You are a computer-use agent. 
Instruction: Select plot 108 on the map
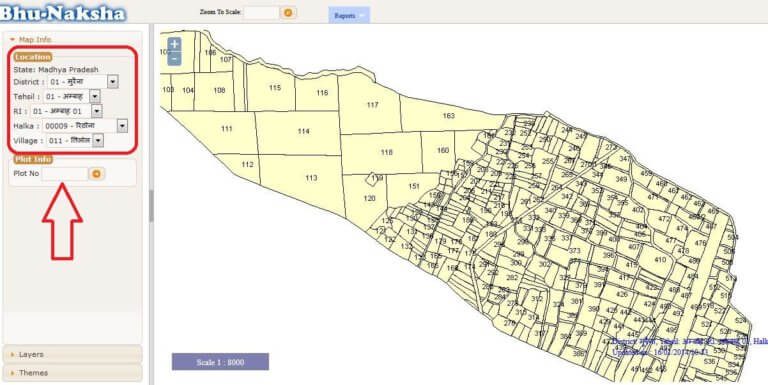click(219, 90)
